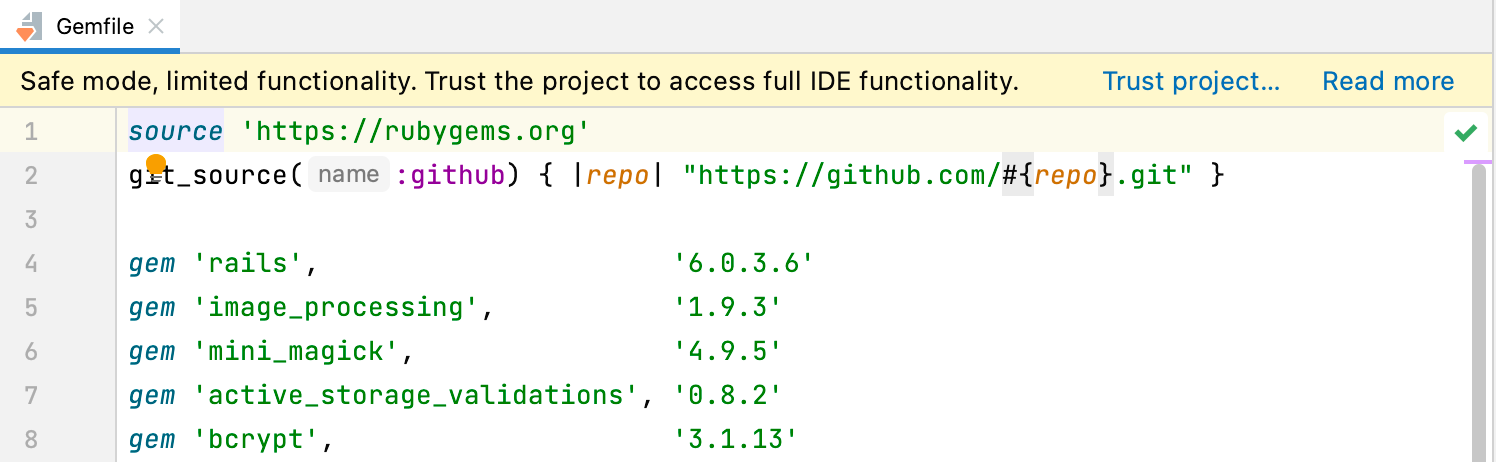
Task: Click the green inspection checkmark icon
Action: tap(1466, 132)
